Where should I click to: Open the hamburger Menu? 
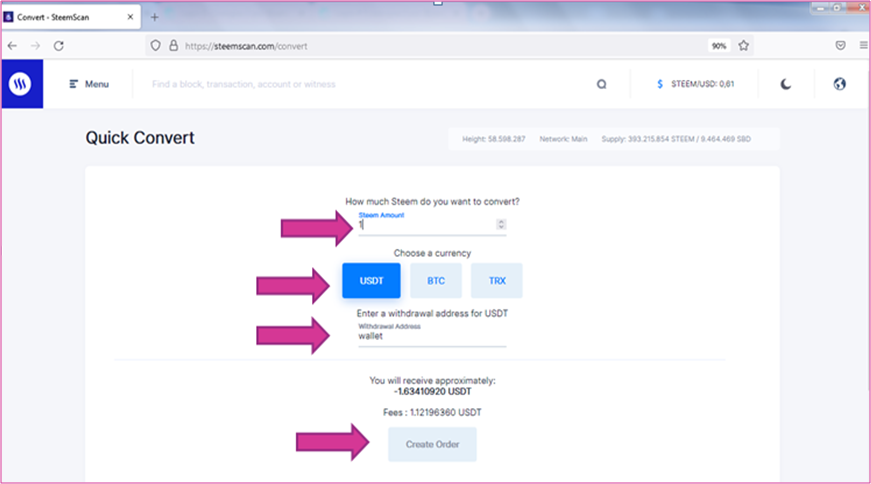(x=89, y=84)
